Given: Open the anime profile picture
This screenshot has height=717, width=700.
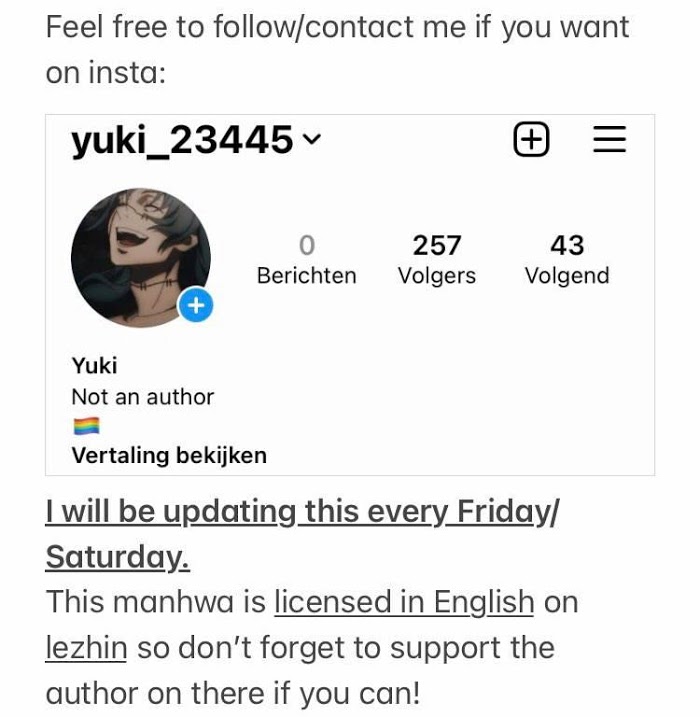Looking at the screenshot, I should click(141, 258).
